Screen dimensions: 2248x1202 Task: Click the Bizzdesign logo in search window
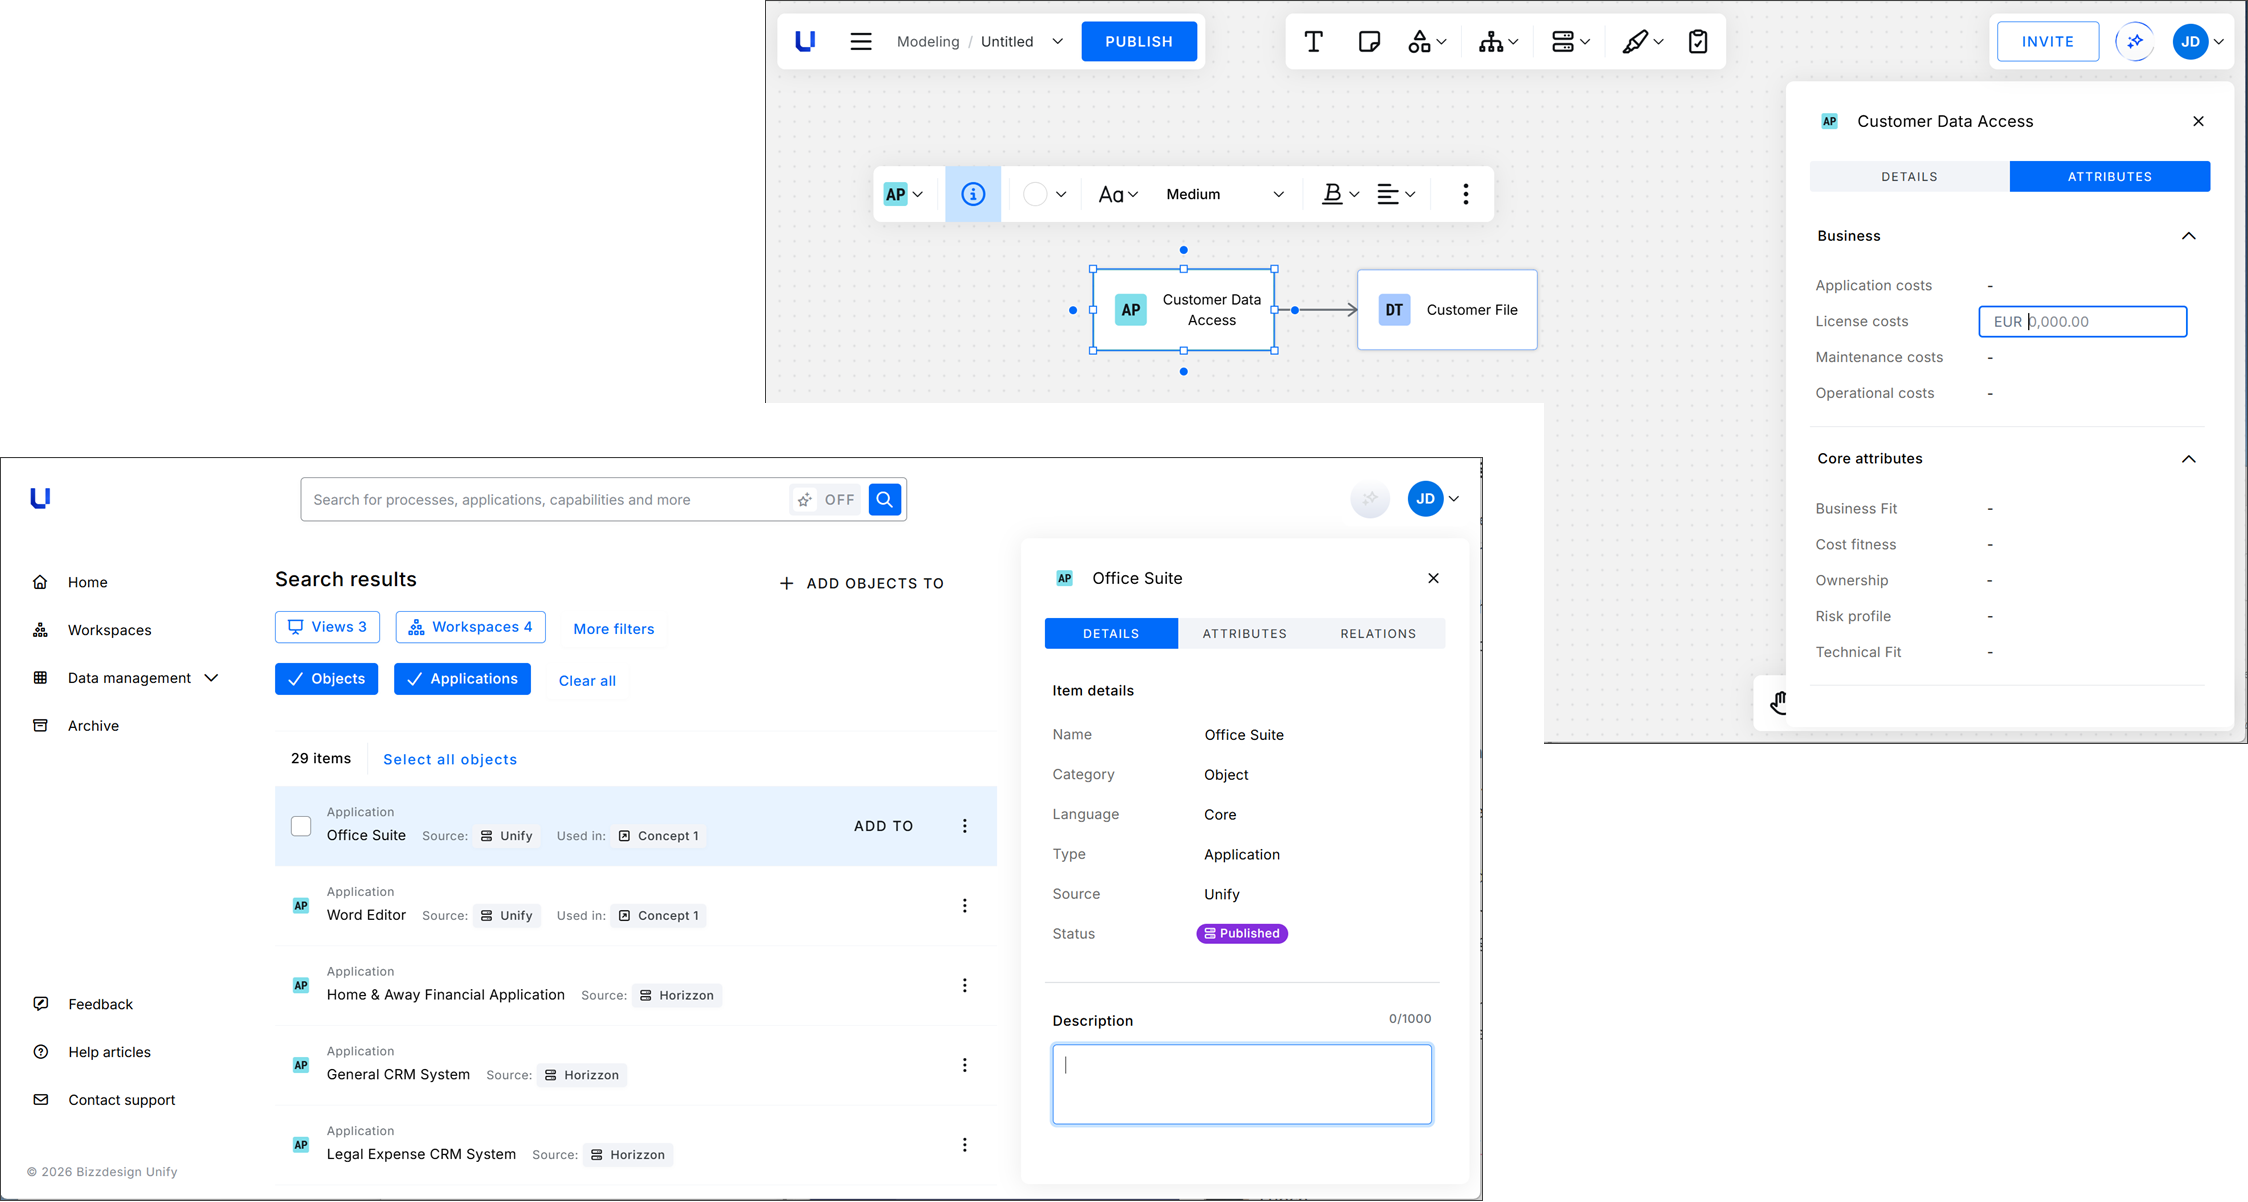(x=40, y=498)
